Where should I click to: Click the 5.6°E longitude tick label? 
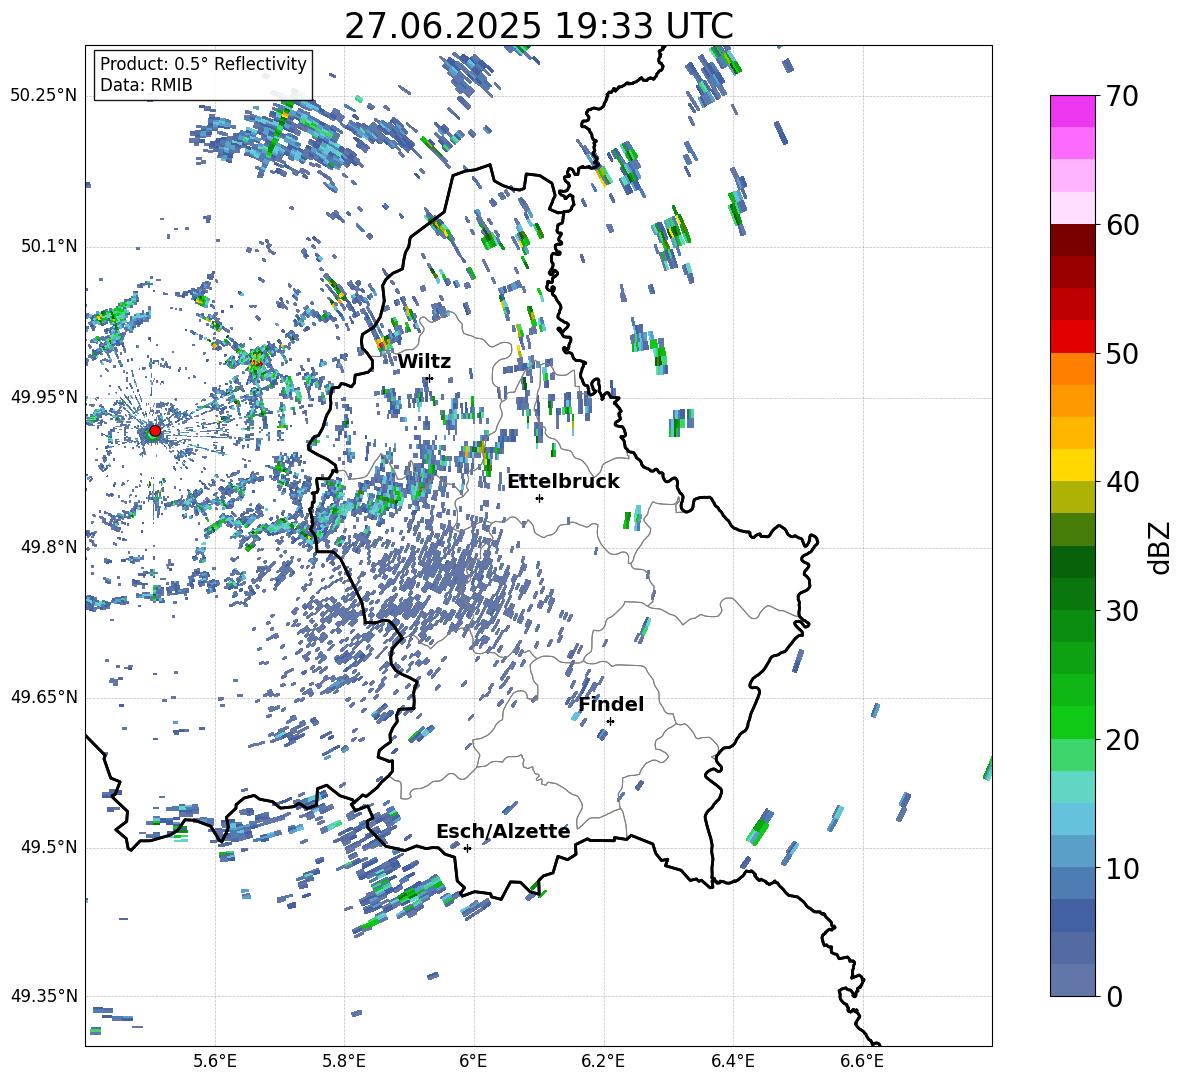pyautogui.click(x=215, y=1062)
